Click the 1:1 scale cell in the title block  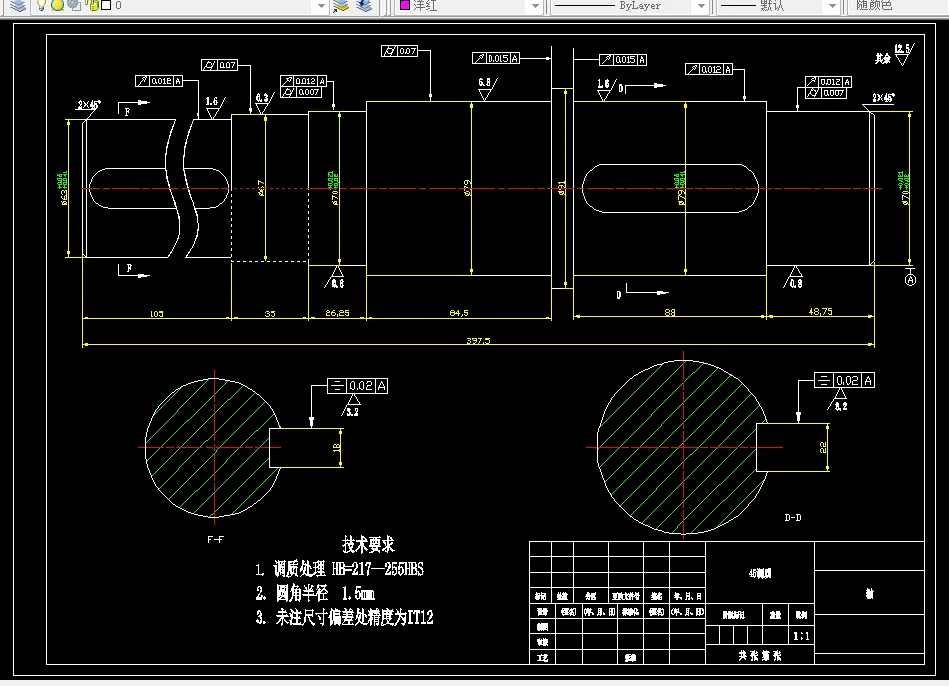click(x=801, y=636)
